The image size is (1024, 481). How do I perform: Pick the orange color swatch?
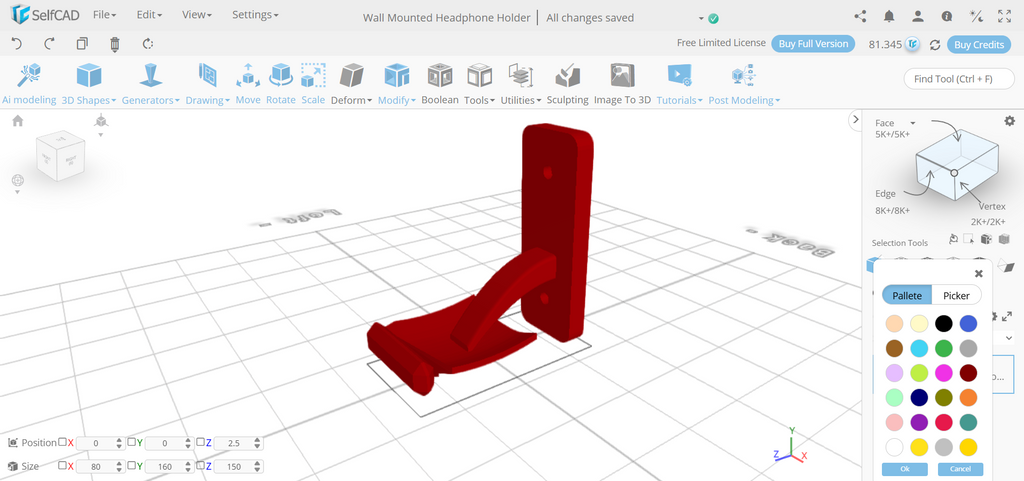click(x=969, y=397)
